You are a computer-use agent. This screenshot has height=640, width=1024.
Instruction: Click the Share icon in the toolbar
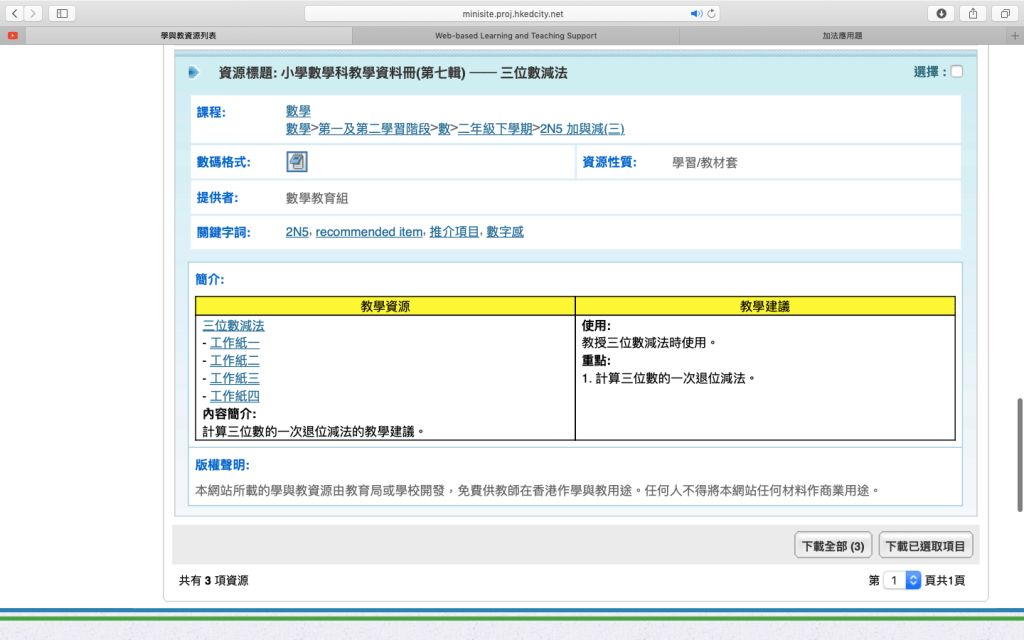pos(972,13)
